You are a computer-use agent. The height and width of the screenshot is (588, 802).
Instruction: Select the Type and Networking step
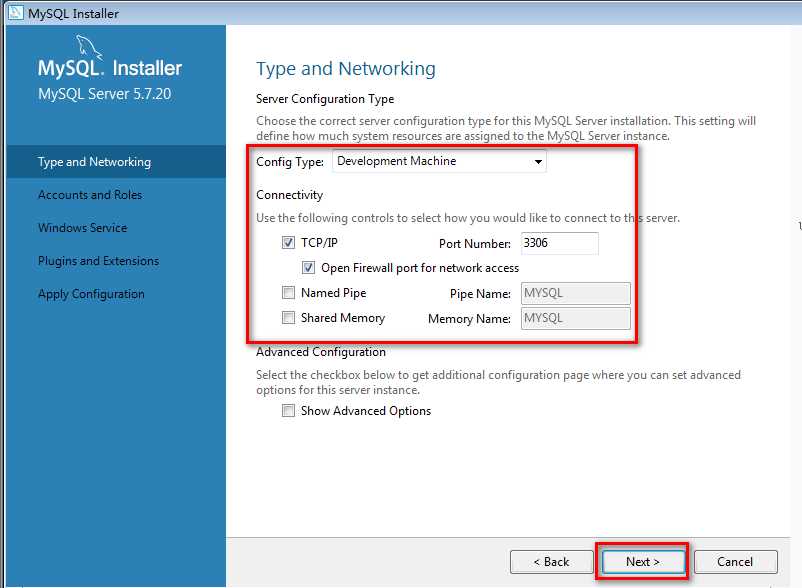point(116,162)
